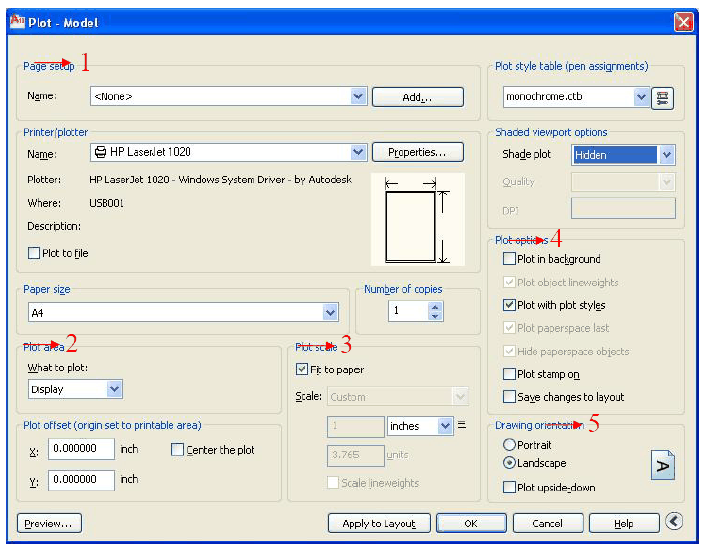The height and width of the screenshot is (552, 707).
Task: Click the printer Properties button
Action: [x=418, y=152]
